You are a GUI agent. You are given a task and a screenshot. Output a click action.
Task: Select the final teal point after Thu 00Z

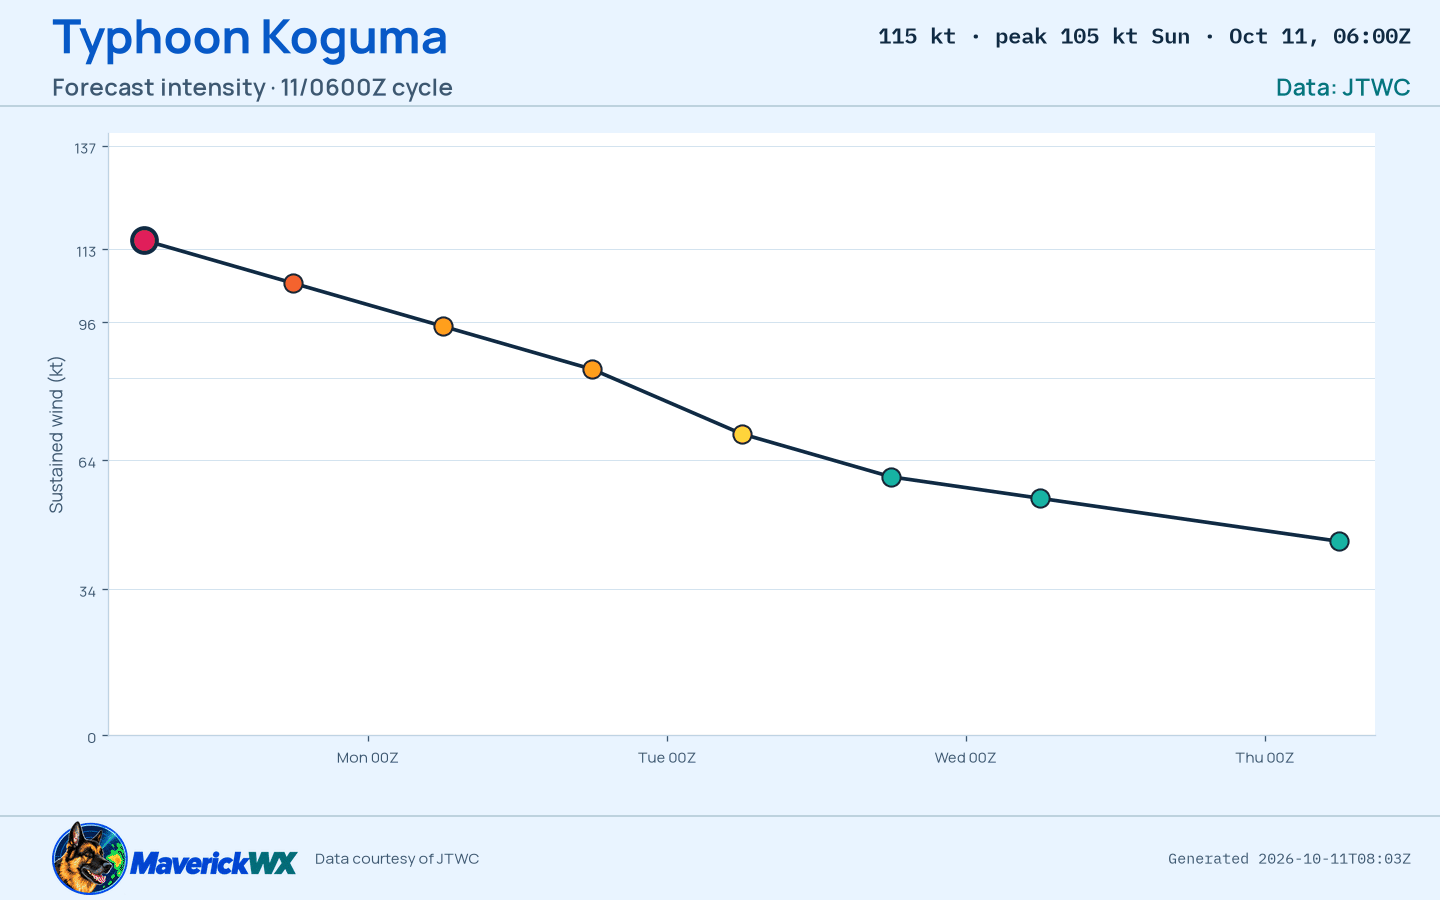1339,541
